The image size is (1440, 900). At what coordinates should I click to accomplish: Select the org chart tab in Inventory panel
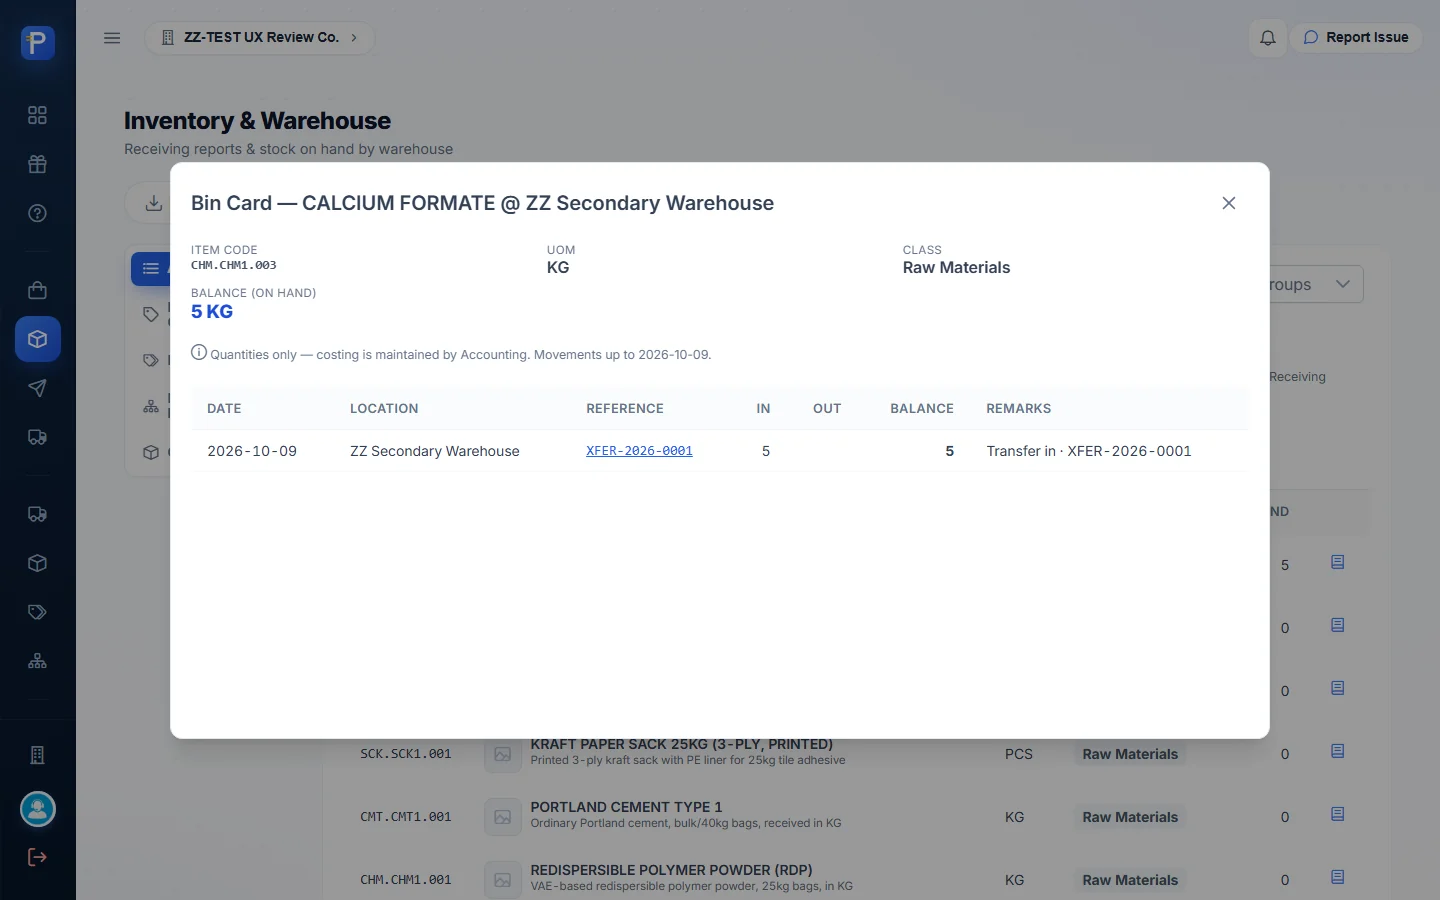[x=151, y=406]
